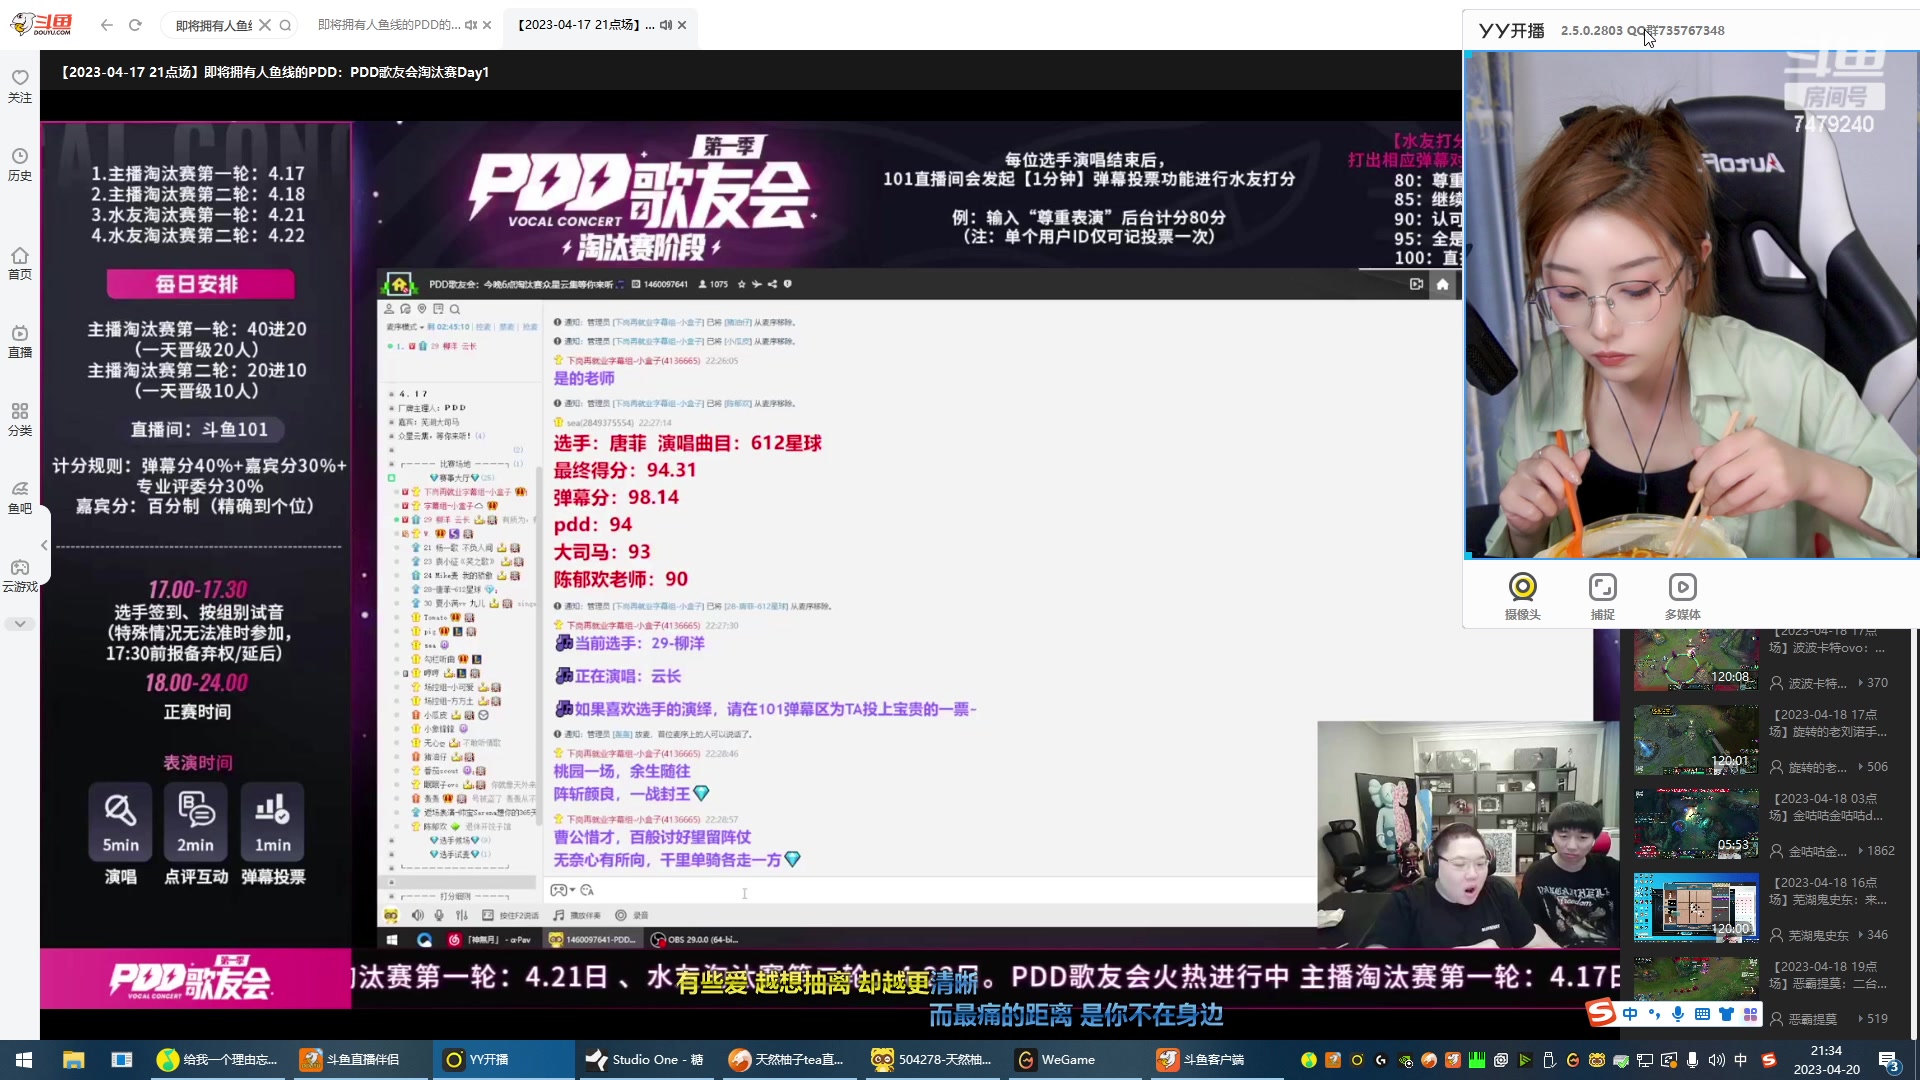Open the notification center with 3 alerts
The width and height of the screenshot is (1920, 1080).
(1889, 1061)
